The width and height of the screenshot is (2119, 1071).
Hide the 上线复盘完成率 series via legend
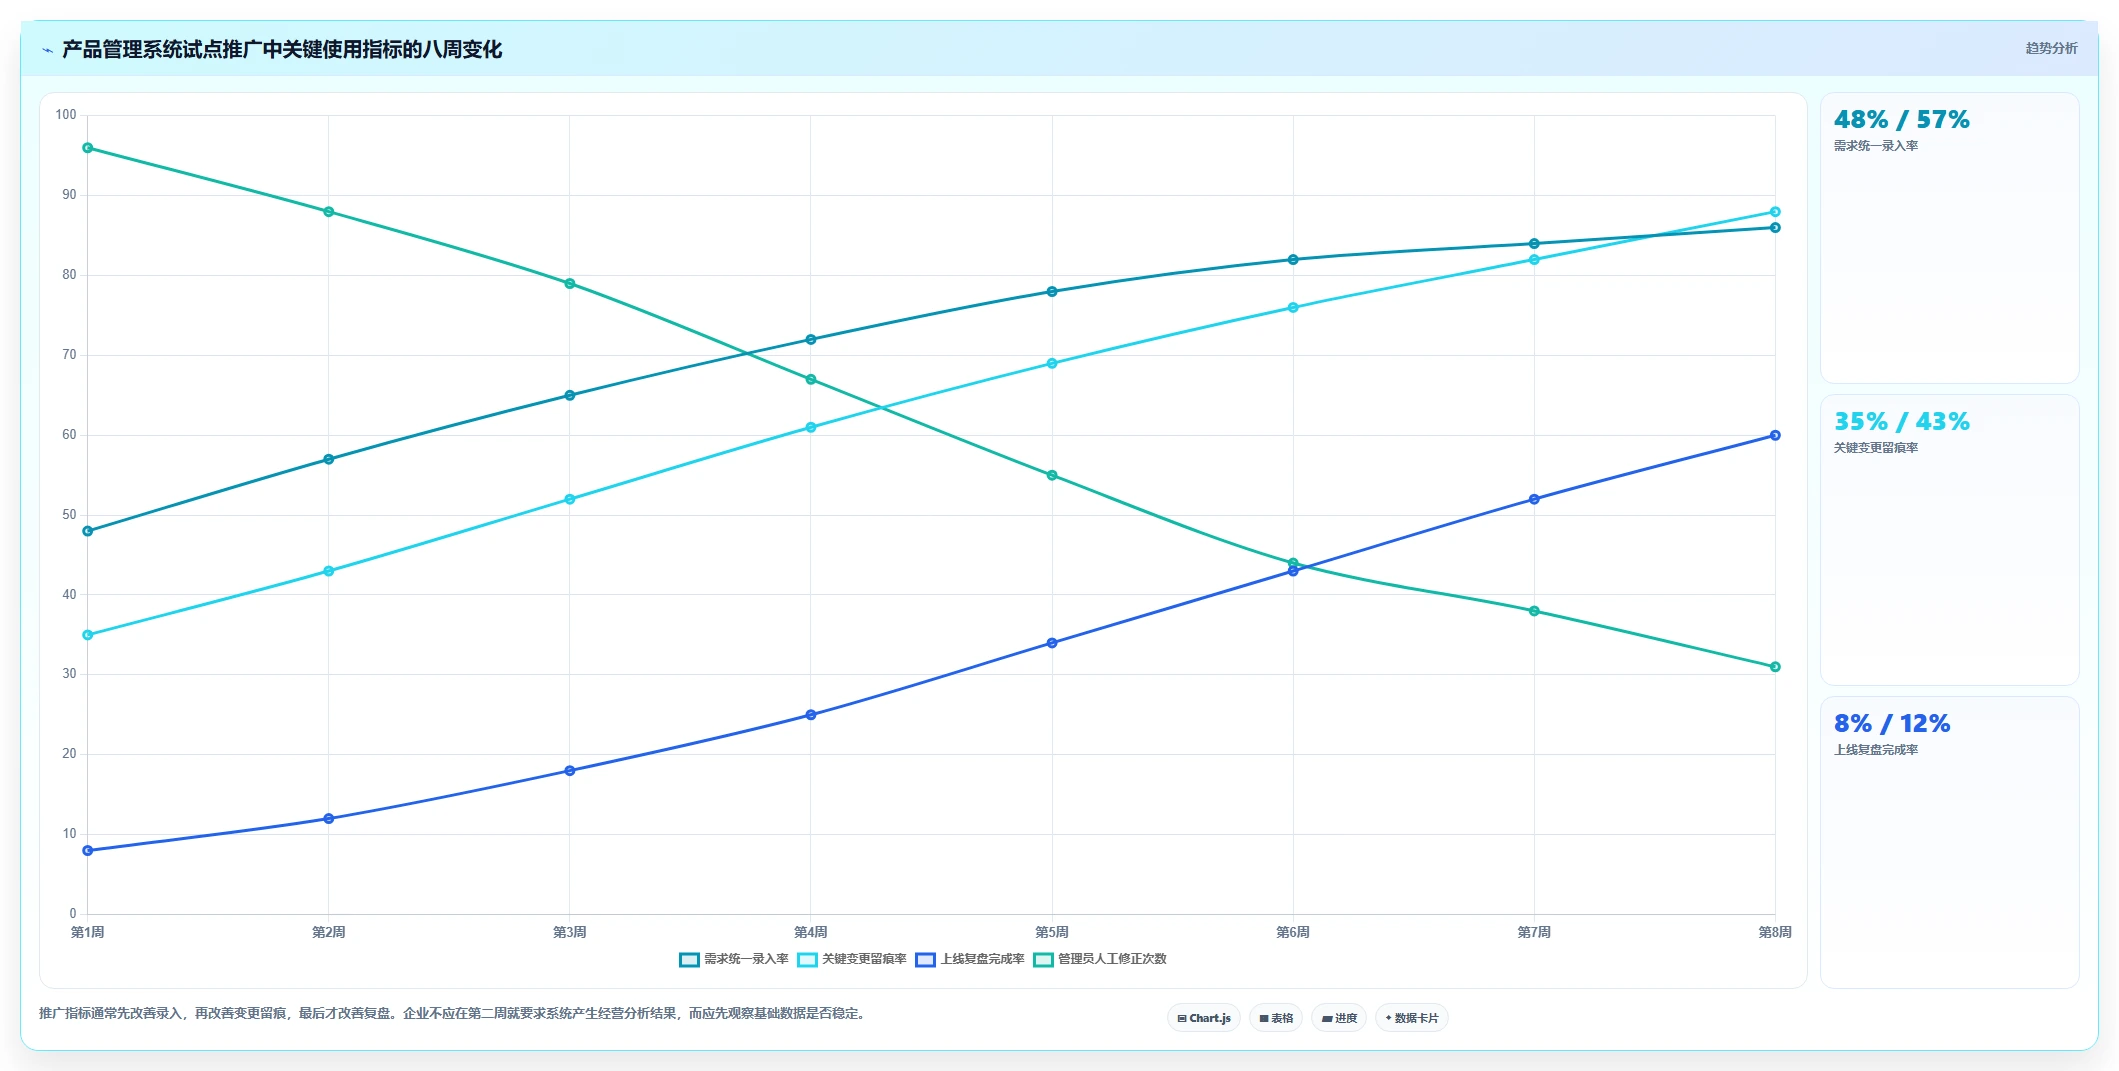[x=970, y=959]
